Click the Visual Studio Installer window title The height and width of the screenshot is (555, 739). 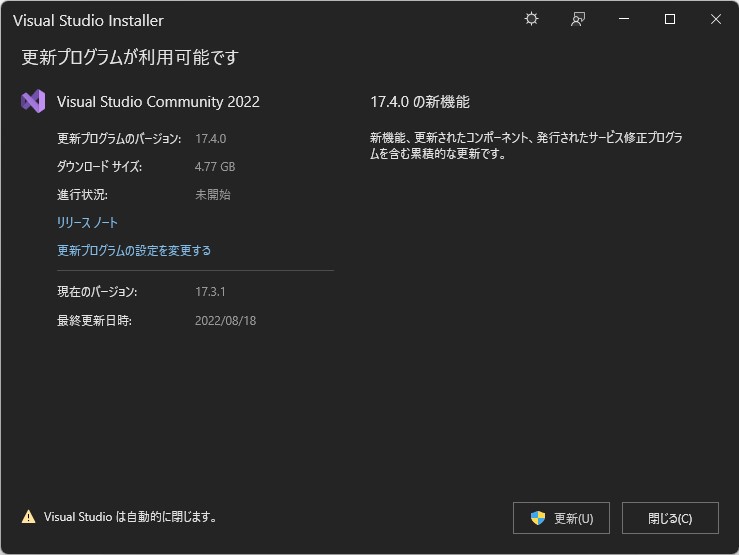pos(88,20)
